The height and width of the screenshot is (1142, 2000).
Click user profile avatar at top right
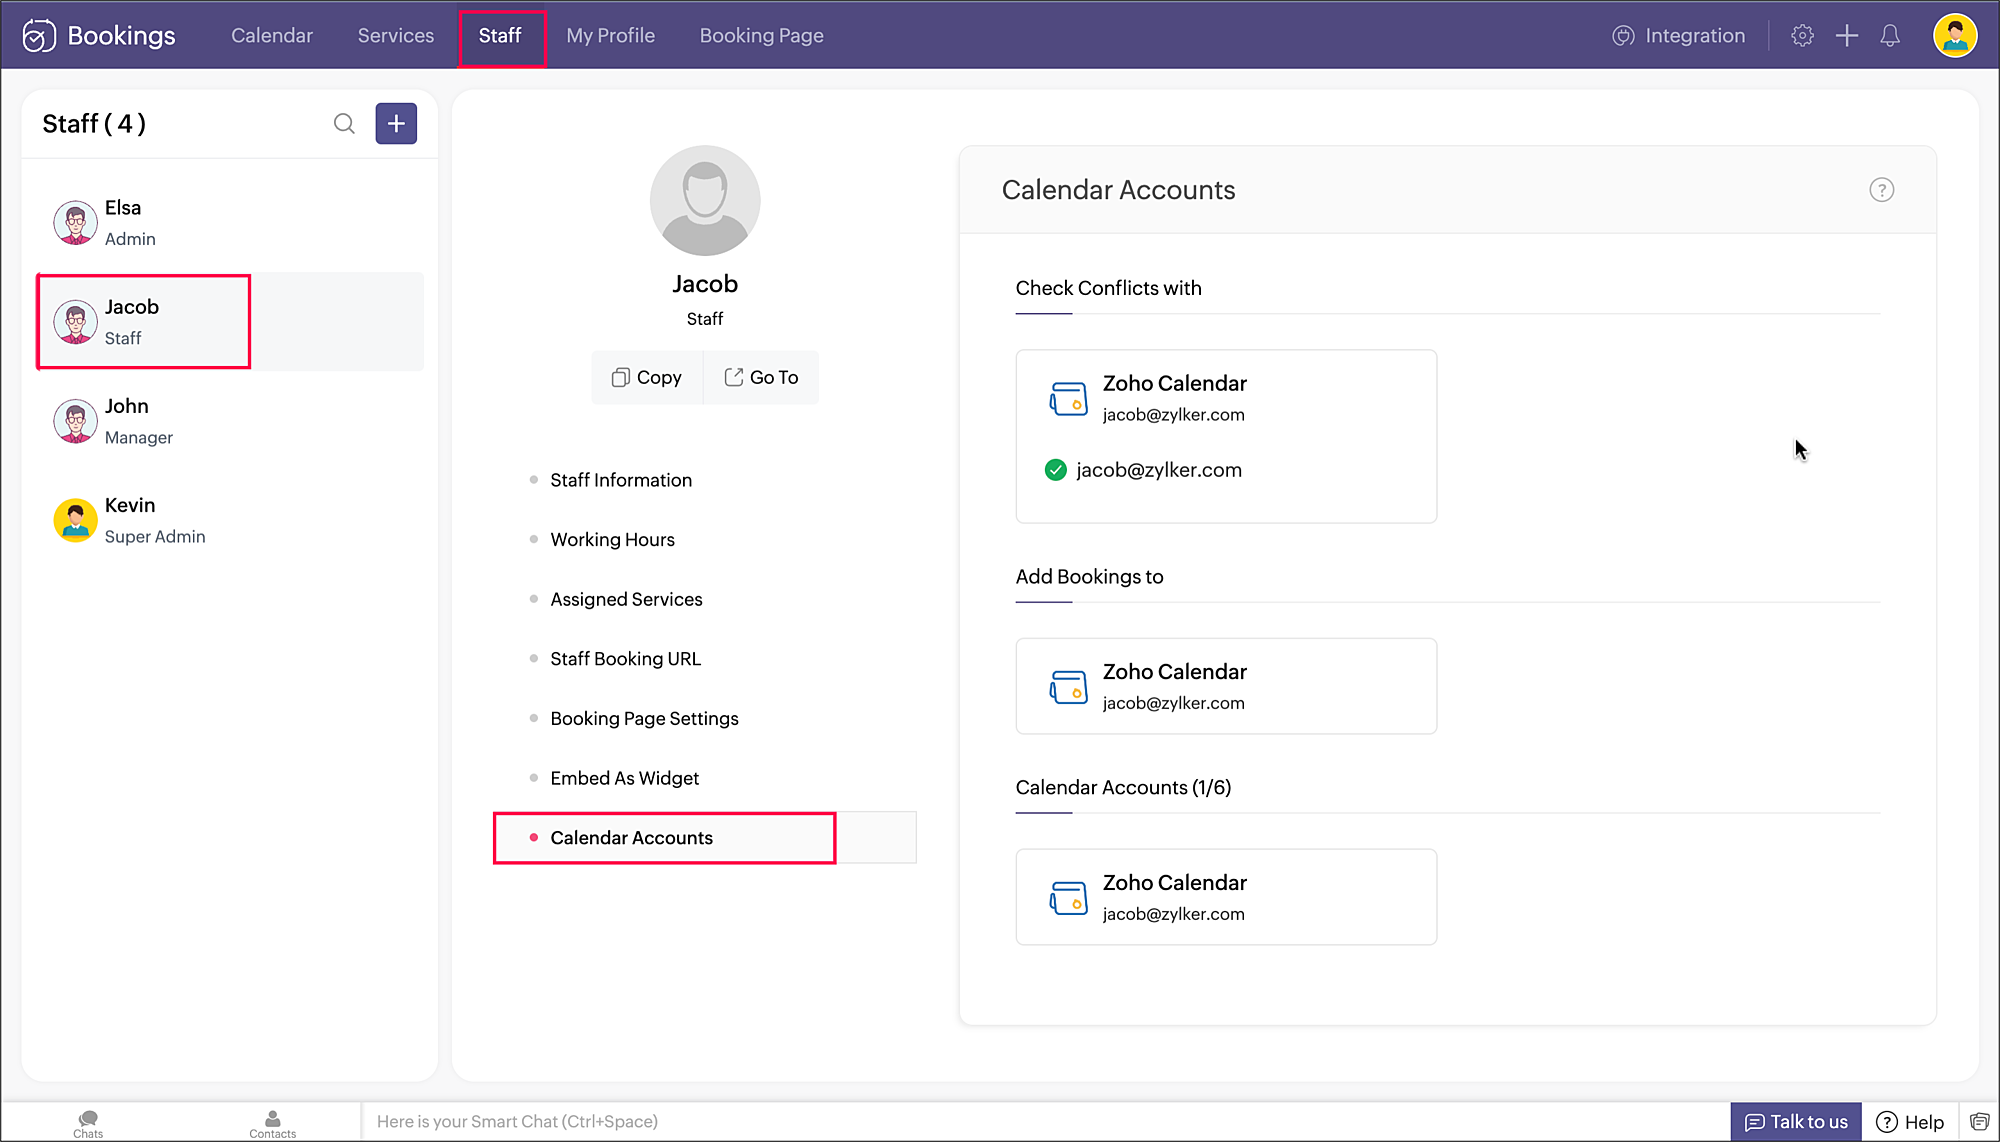click(x=1954, y=36)
